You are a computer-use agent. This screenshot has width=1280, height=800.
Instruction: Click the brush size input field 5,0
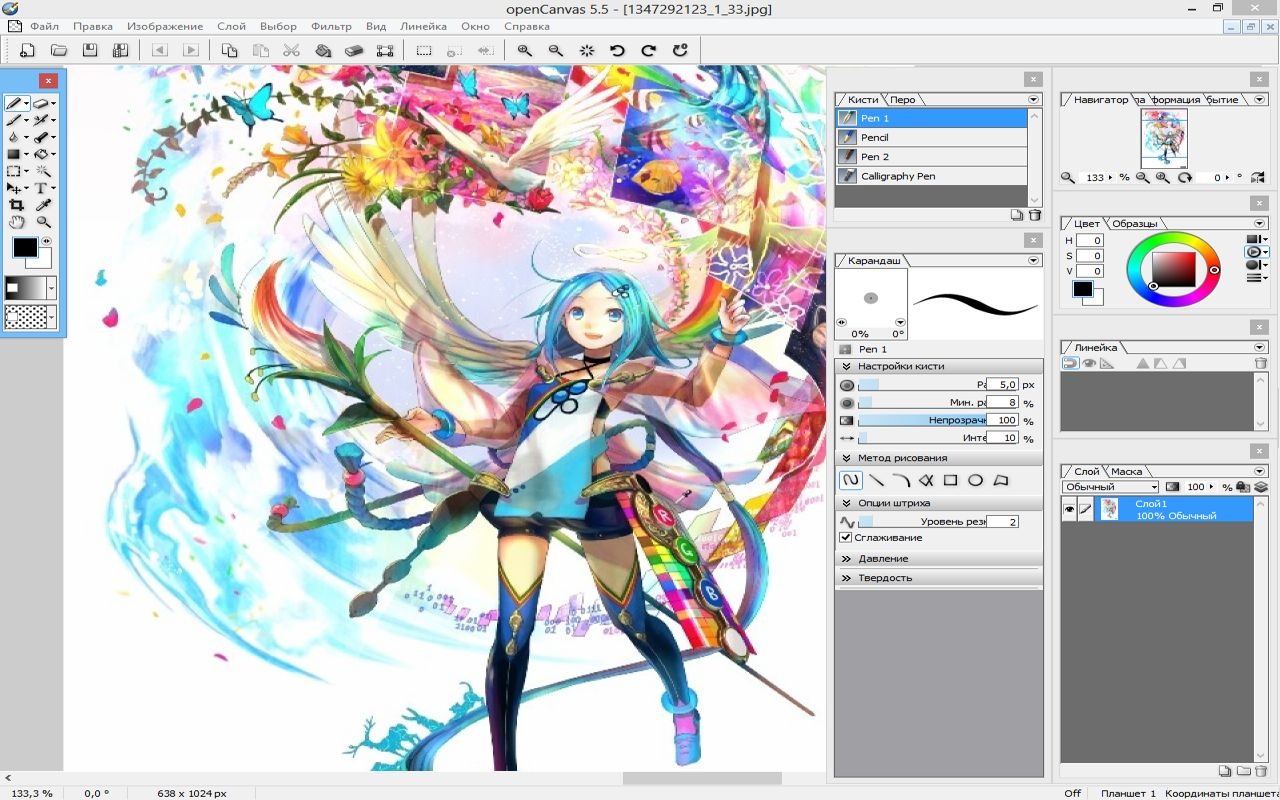[x=1003, y=384]
